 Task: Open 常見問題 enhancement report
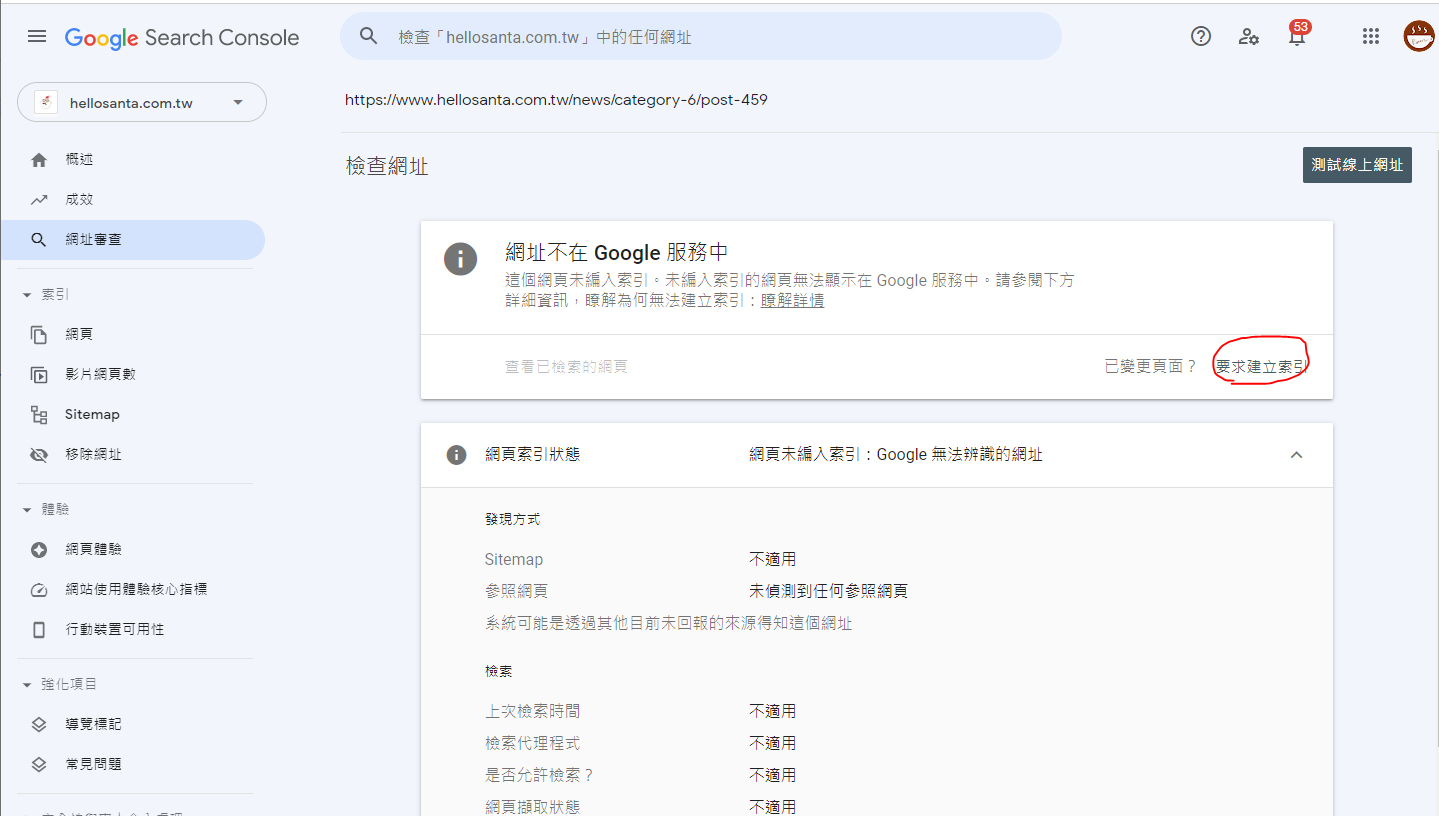(93, 764)
